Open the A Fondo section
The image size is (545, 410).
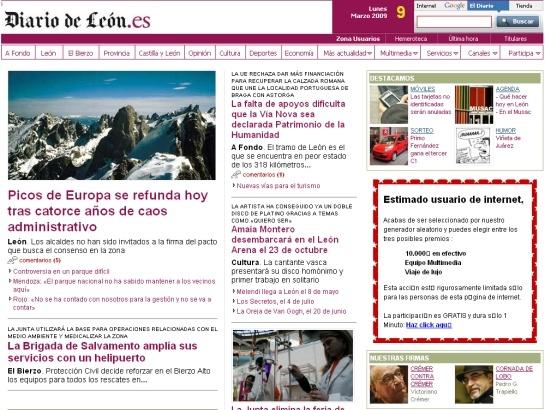[18, 53]
